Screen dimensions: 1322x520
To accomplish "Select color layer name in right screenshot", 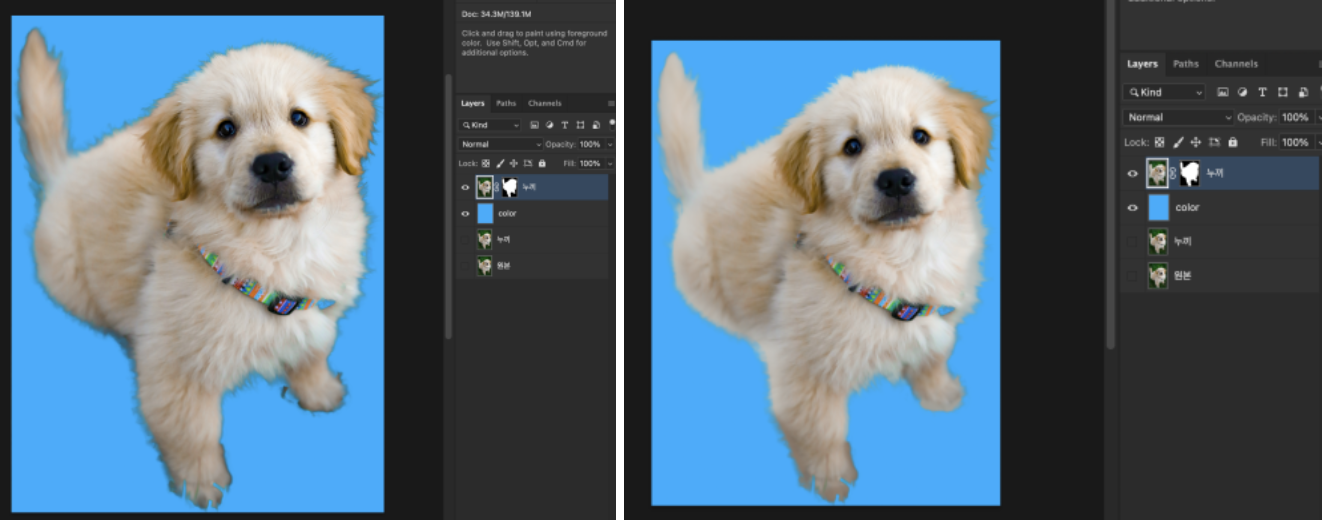I will [x=1187, y=208].
